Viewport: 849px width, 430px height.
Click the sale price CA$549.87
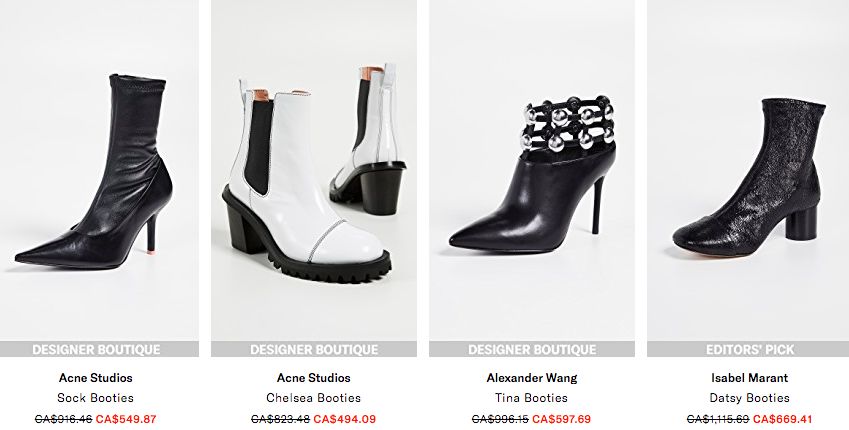tap(126, 419)
